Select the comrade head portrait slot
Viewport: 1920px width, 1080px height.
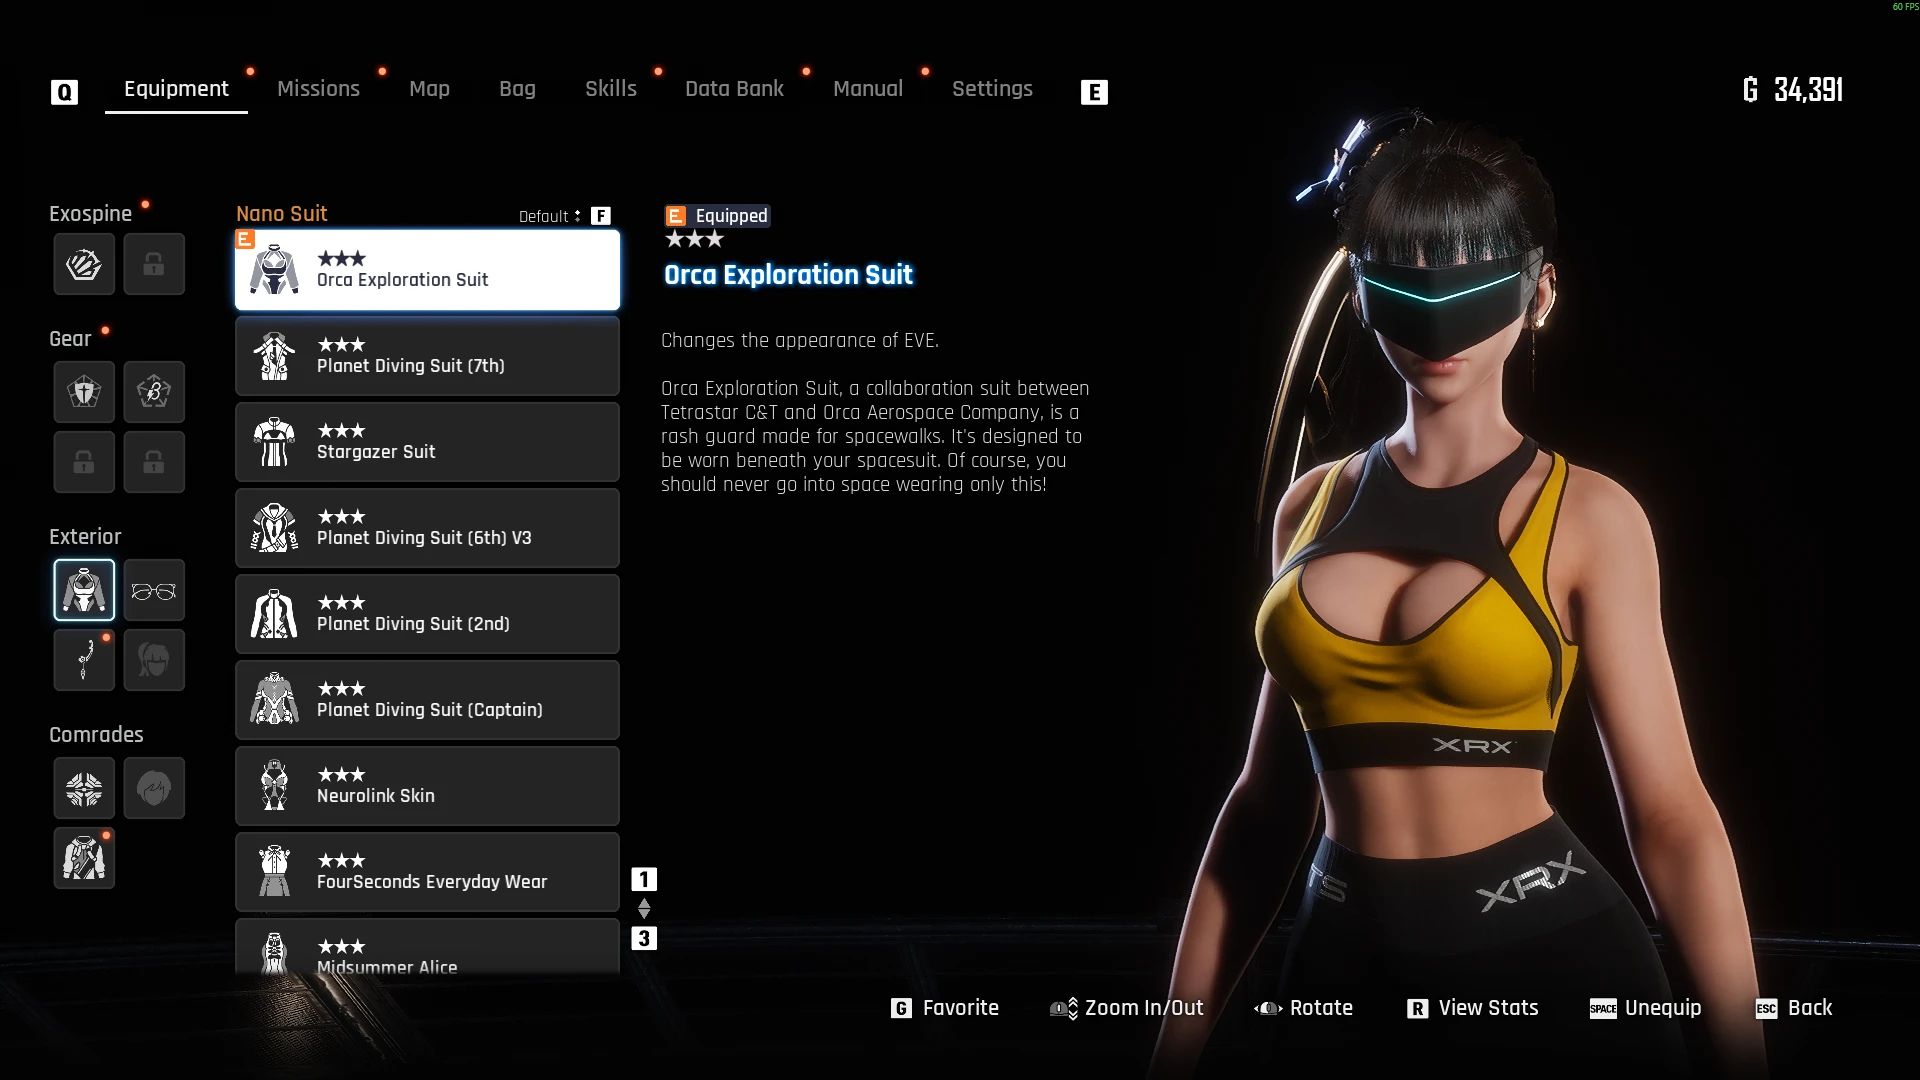[x=154, y=788]
